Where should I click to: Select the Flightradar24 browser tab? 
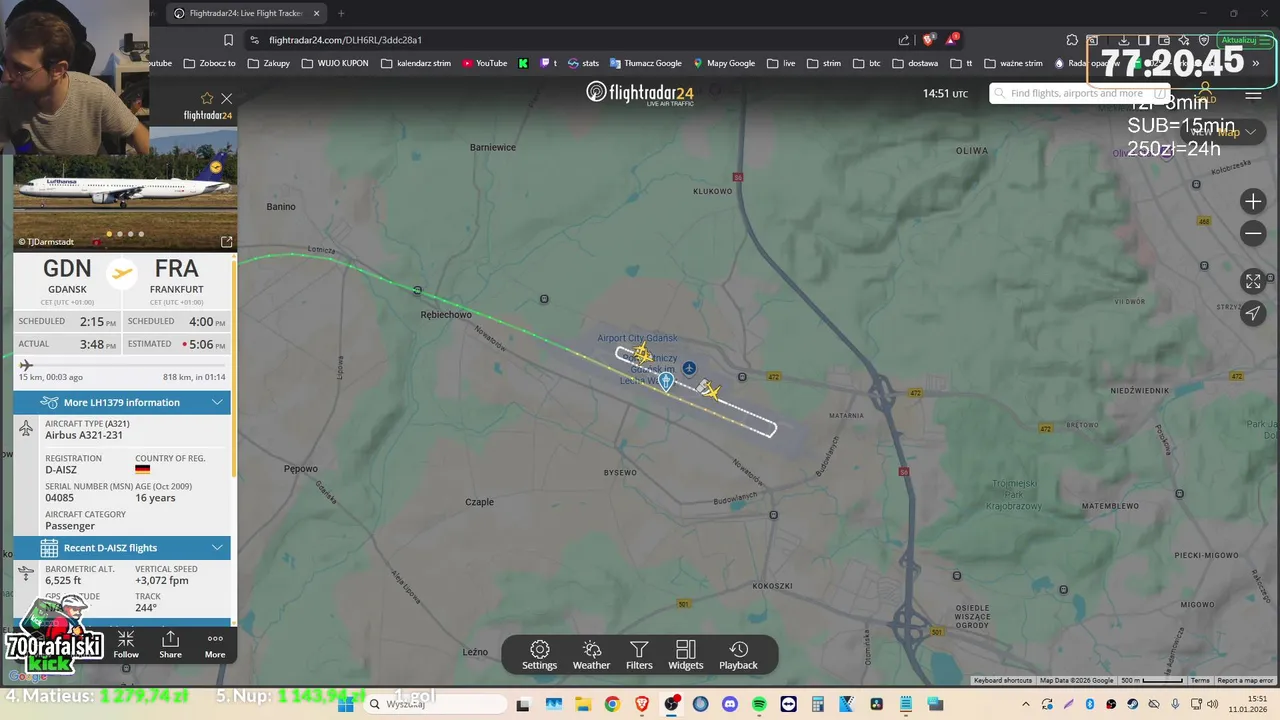[x=245, y=13]
